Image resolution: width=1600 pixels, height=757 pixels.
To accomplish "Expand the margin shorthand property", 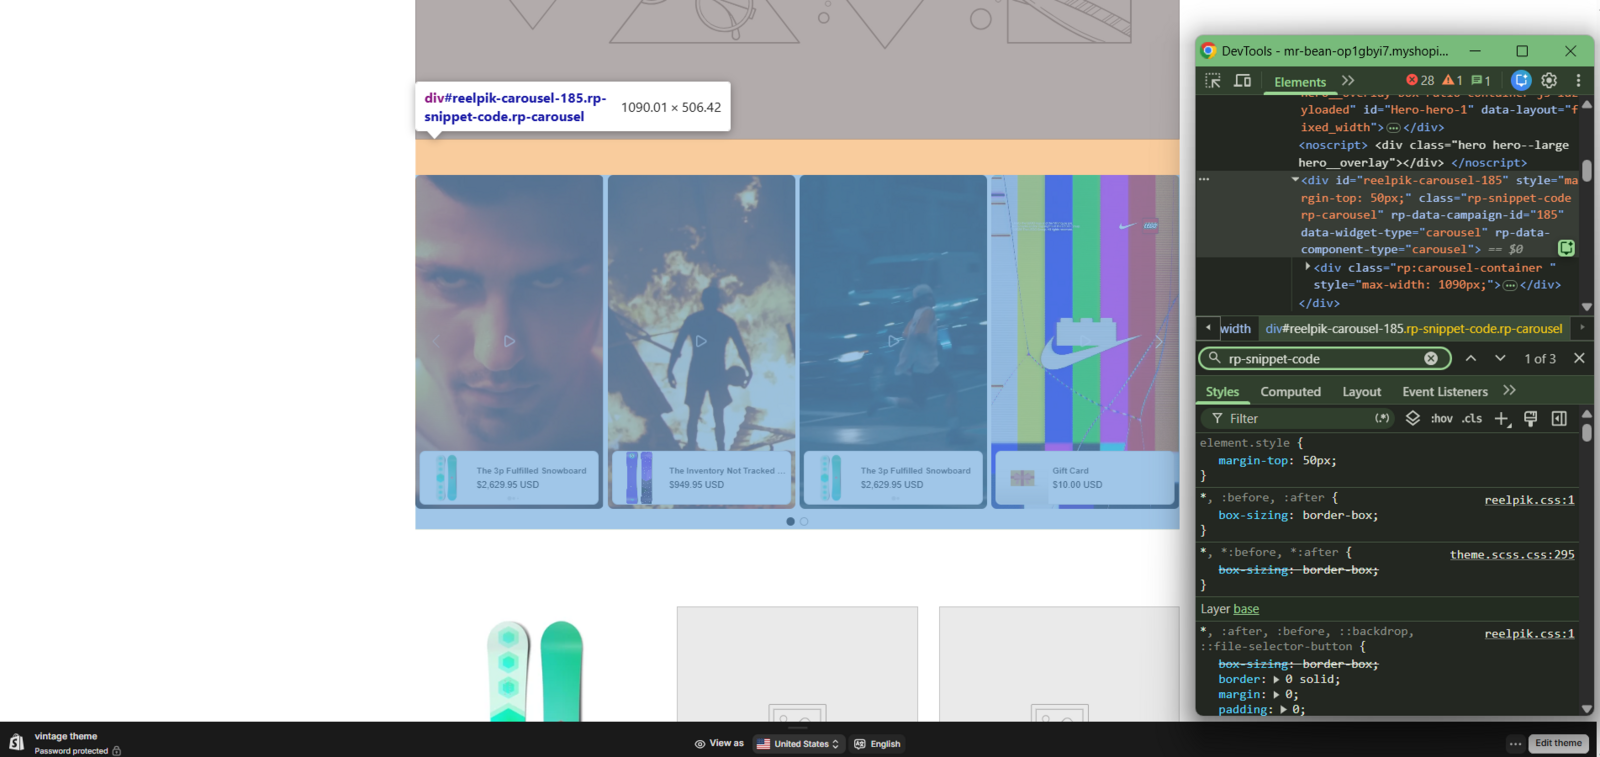I will 1276,694.
